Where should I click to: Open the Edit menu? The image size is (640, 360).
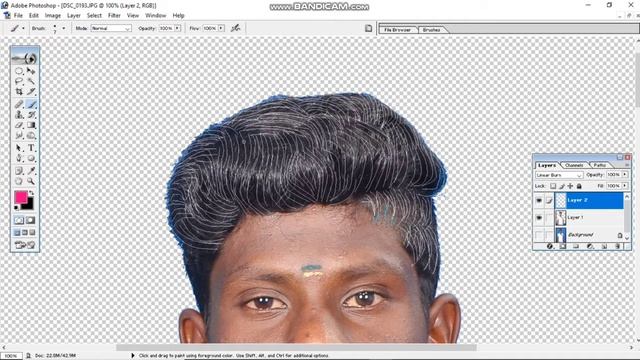34,16
